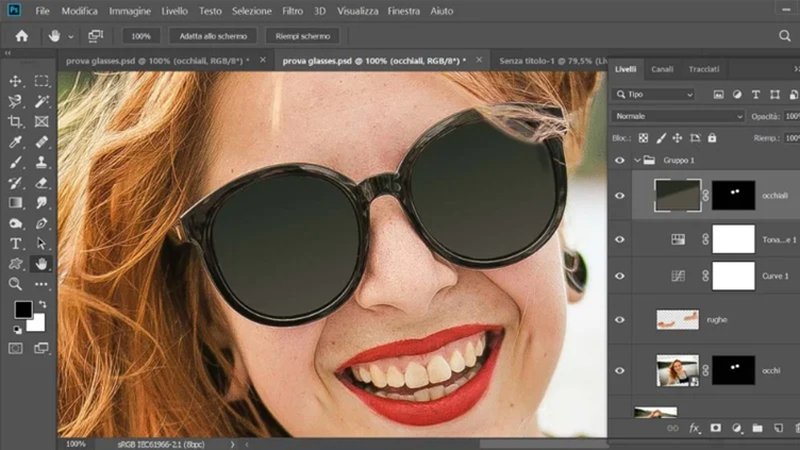Click the Adatta allo schermo button
Screen dimensions: 800x450
click(213, 36)
